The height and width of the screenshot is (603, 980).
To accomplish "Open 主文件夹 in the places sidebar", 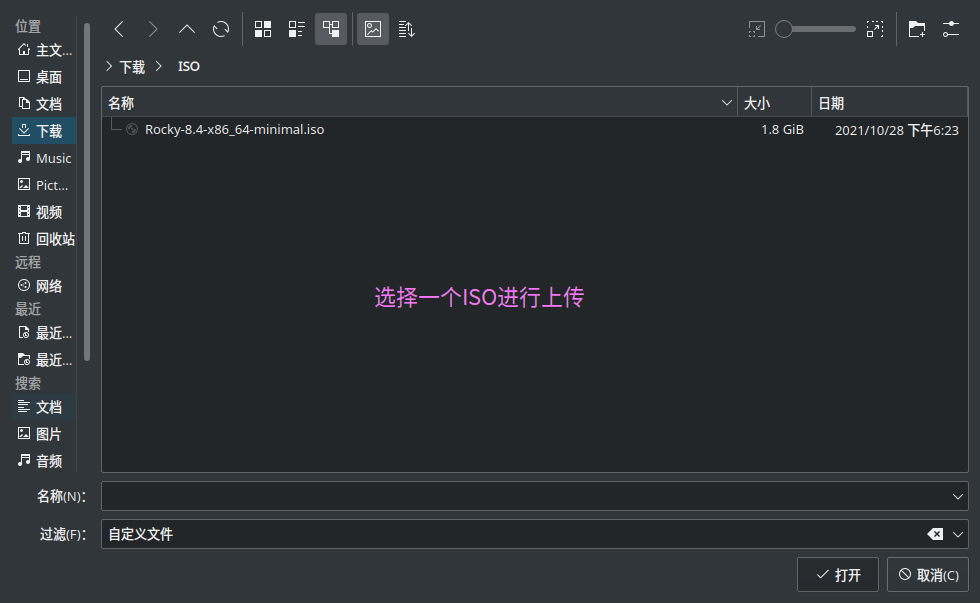I will click(x=45, y=50).
